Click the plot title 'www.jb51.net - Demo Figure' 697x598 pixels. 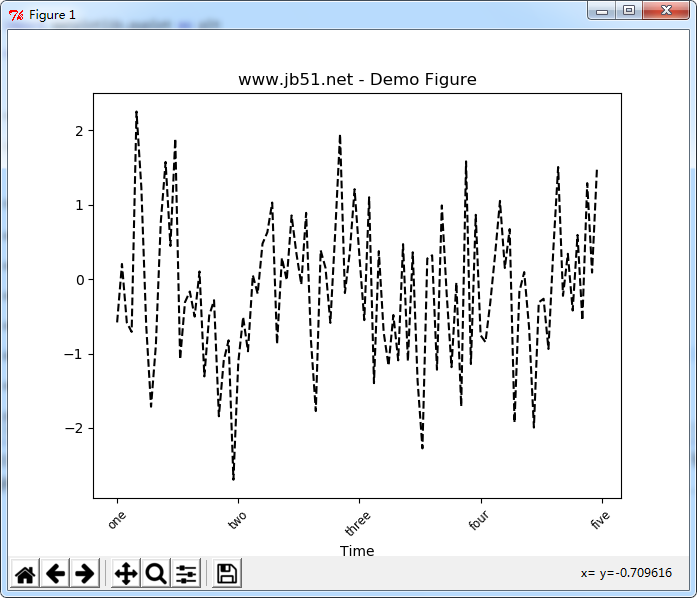(x=357, y=80)
